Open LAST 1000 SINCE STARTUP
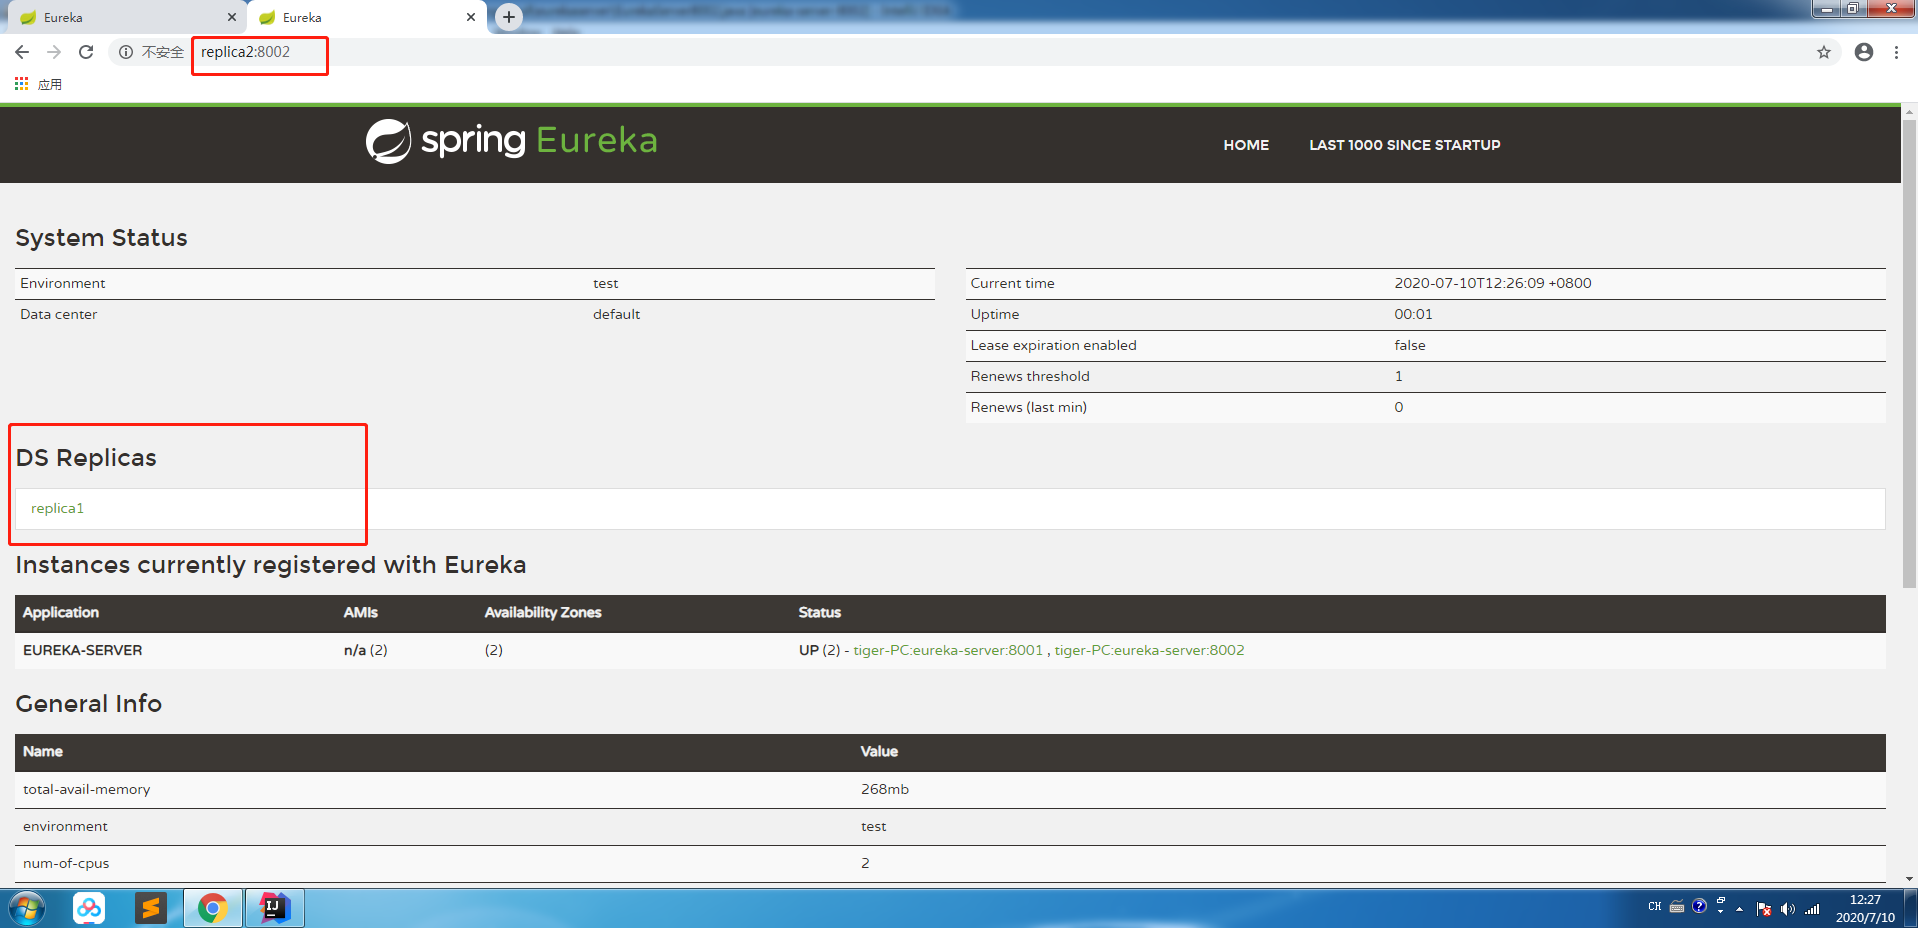This screenshot has height=928, width=1918. click(x=1405, y=145)
